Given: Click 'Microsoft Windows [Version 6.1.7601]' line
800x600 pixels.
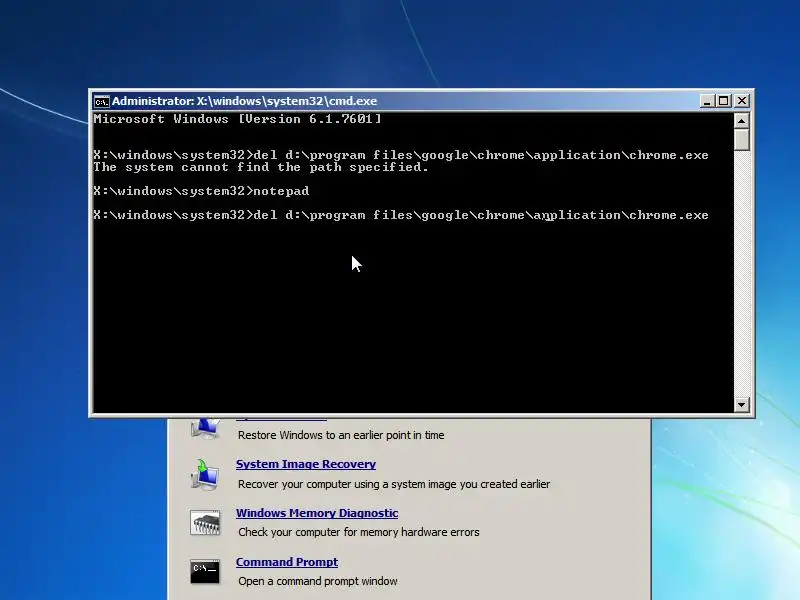Looking at the screenshot, I should coord(237,119).
